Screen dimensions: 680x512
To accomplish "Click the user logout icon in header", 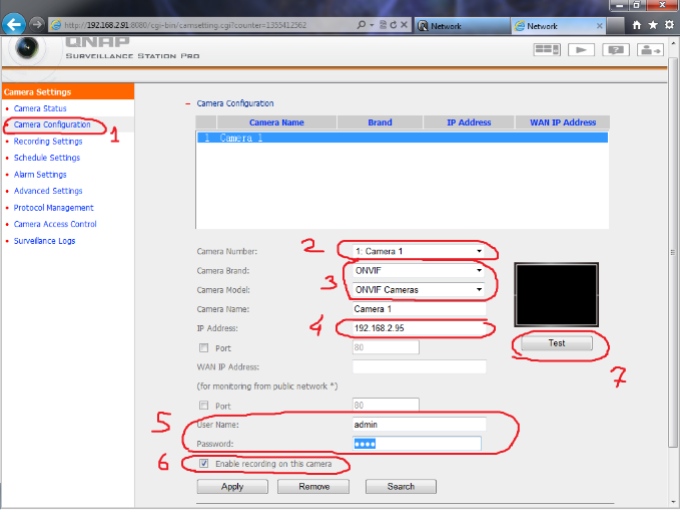I will [x=650, y=49].
